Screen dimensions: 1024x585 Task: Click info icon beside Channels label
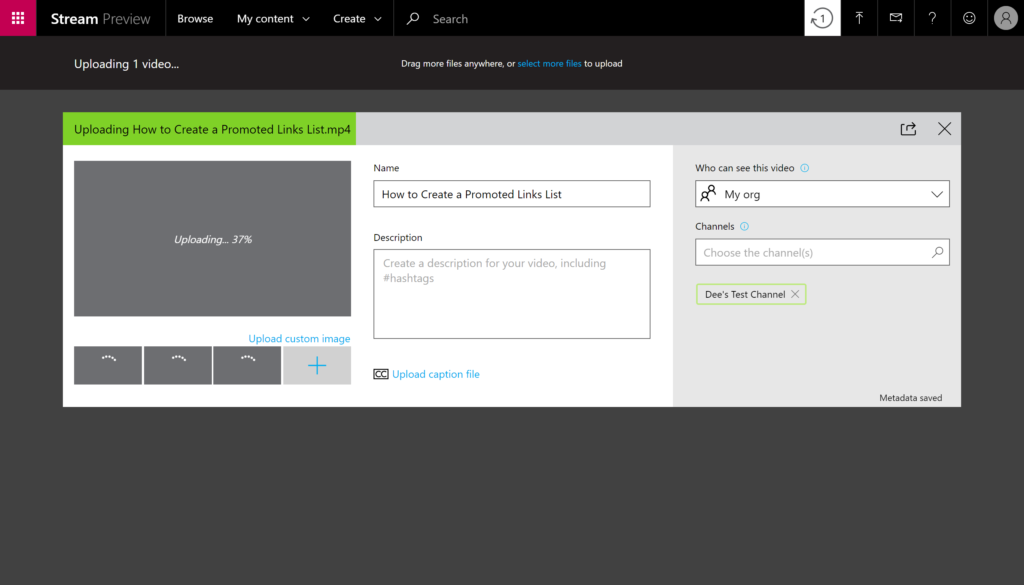coord(744,227)
